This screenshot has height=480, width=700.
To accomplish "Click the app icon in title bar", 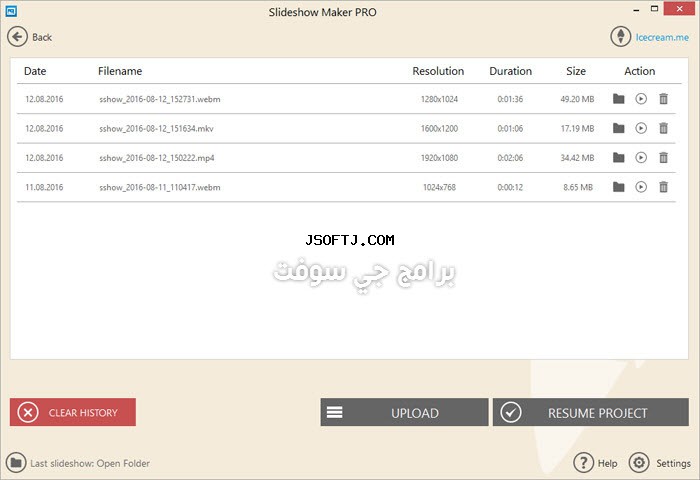I will 11,11.
